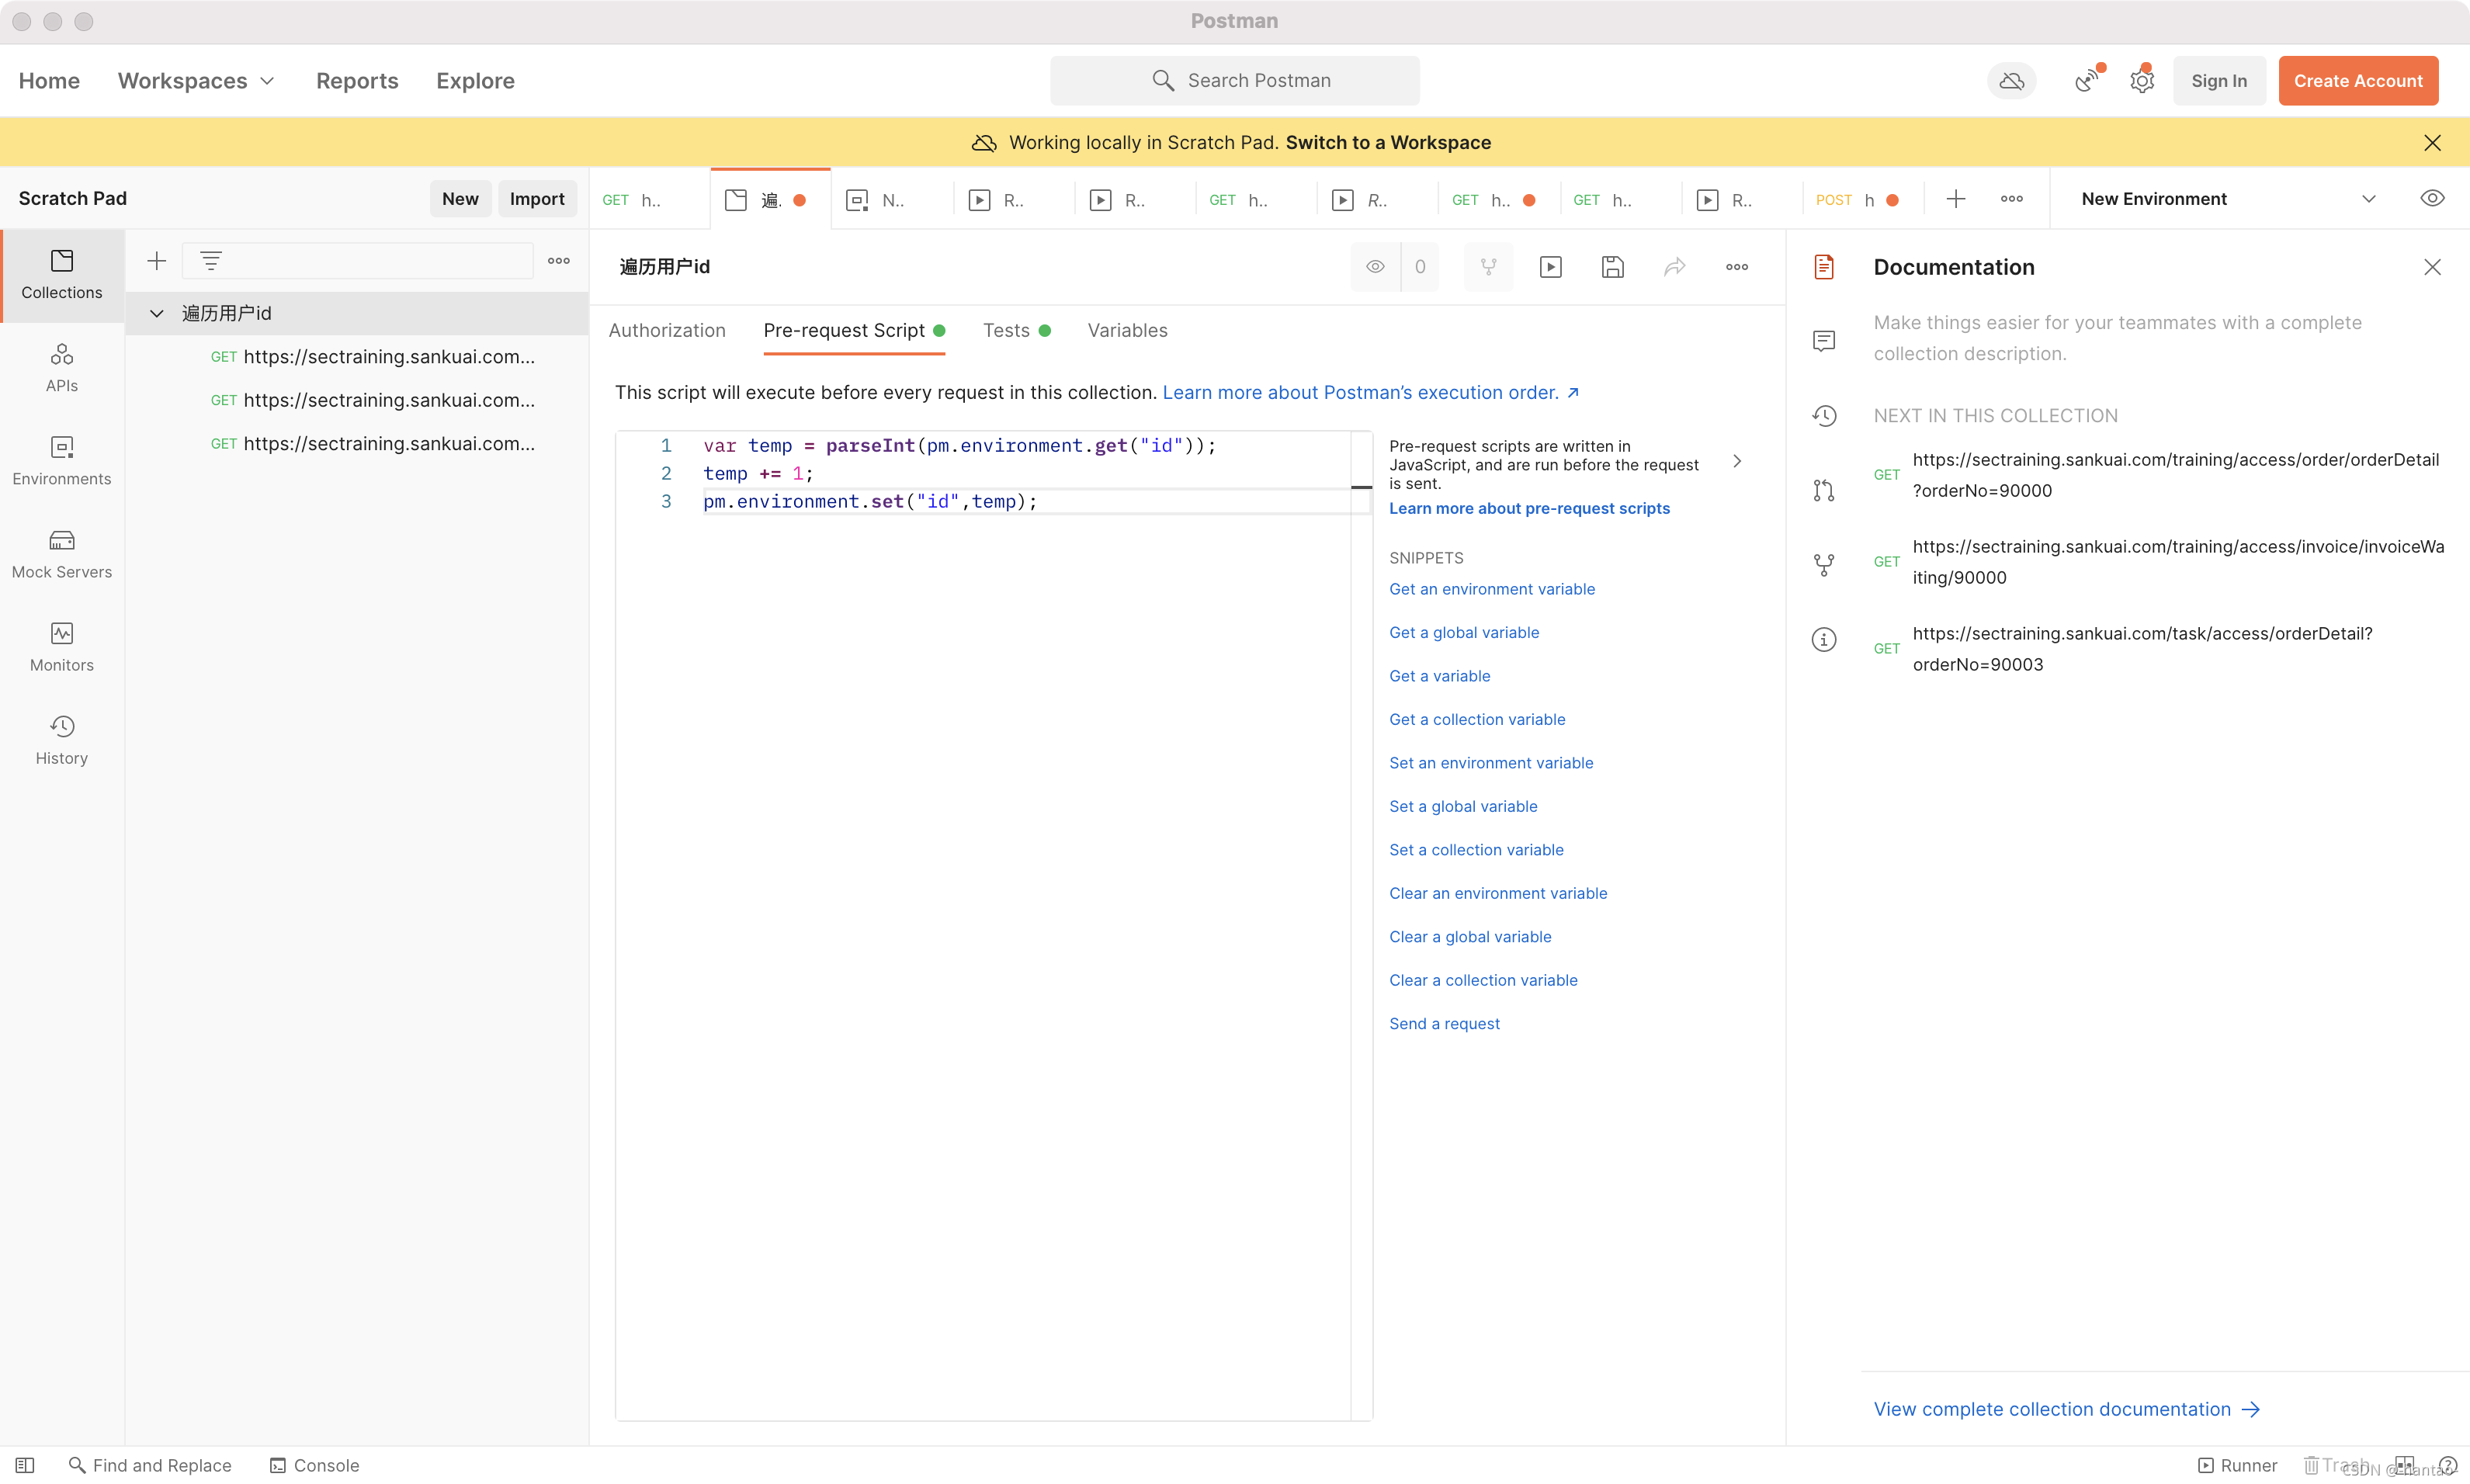Insert Send a request snippet

coord(1444,1023)
